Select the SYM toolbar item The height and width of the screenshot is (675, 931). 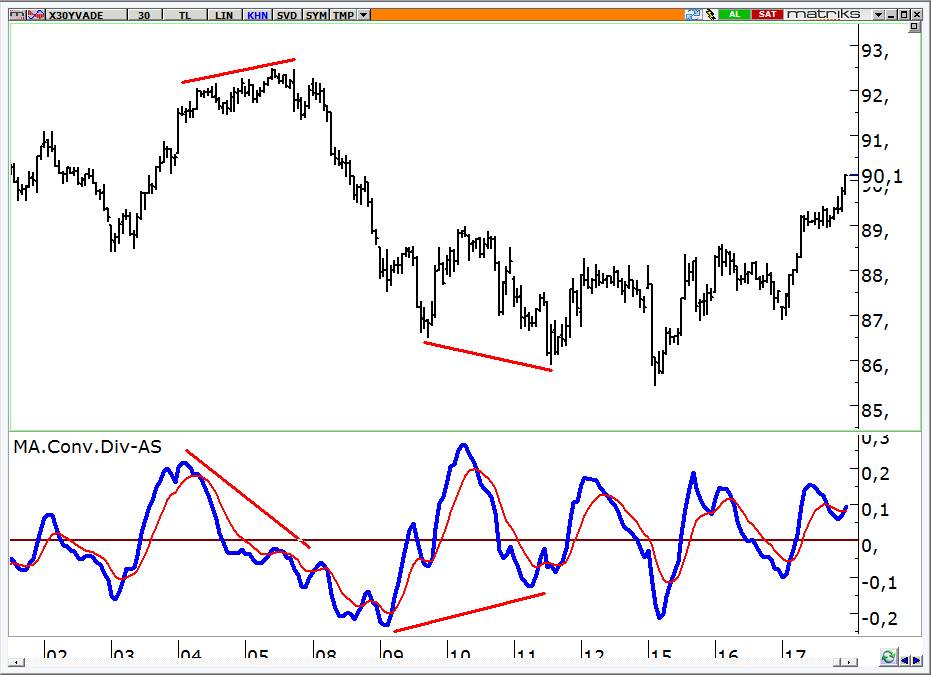click(316, 15)
